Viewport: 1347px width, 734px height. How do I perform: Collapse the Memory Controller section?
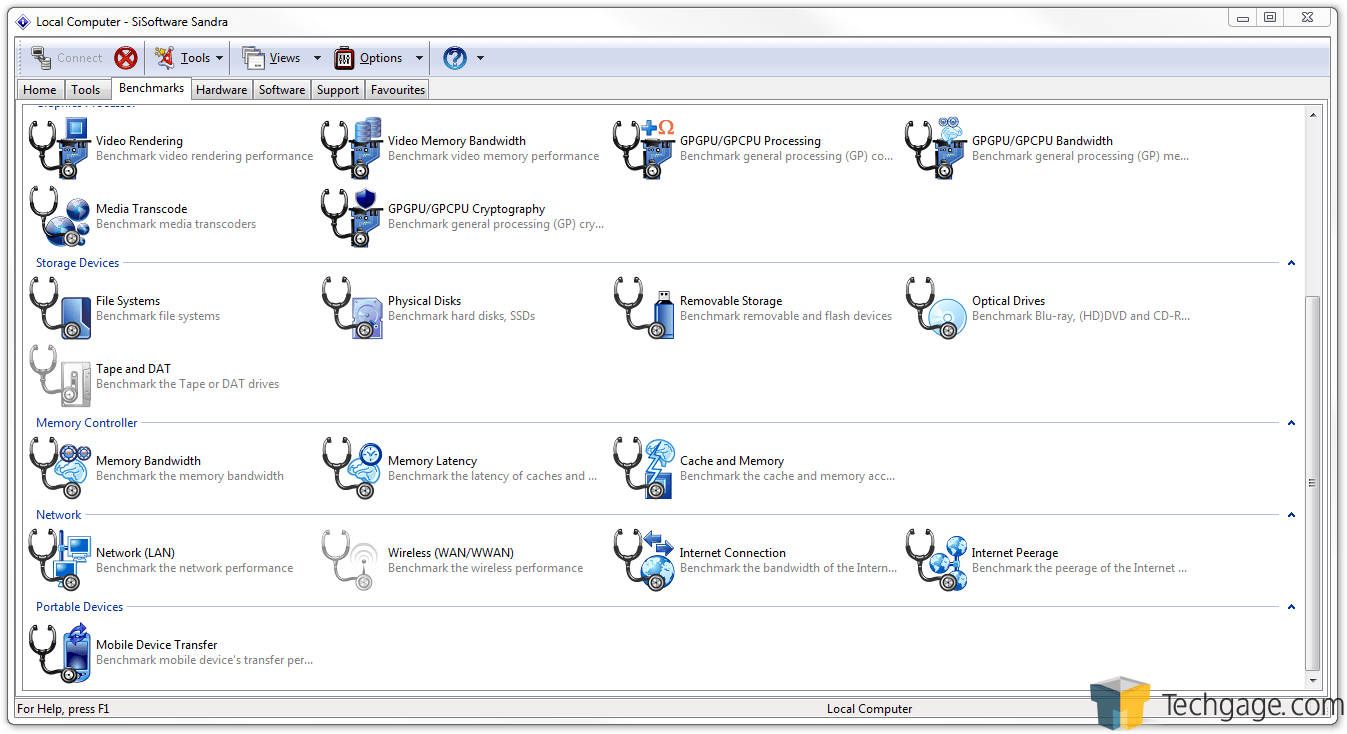tap(1291, 423)
